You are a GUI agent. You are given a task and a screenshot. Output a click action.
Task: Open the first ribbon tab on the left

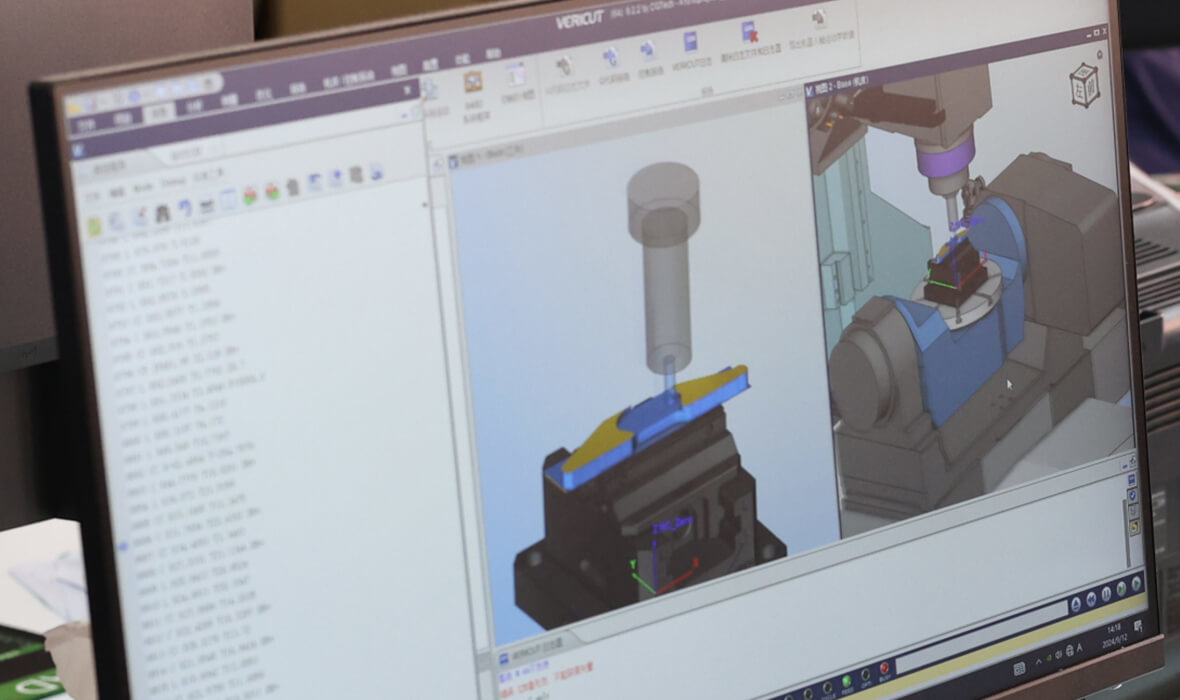click(86, 125)
